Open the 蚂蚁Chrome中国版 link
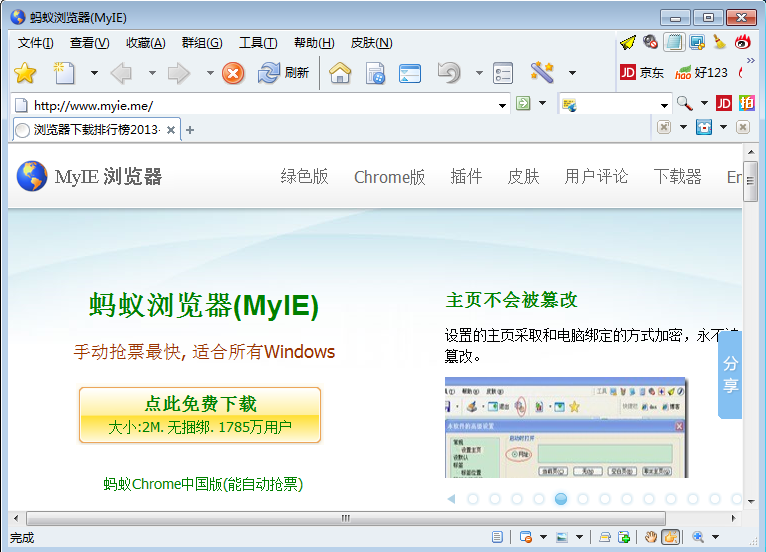This screenshot has width=766, height=552. point(203,484)
